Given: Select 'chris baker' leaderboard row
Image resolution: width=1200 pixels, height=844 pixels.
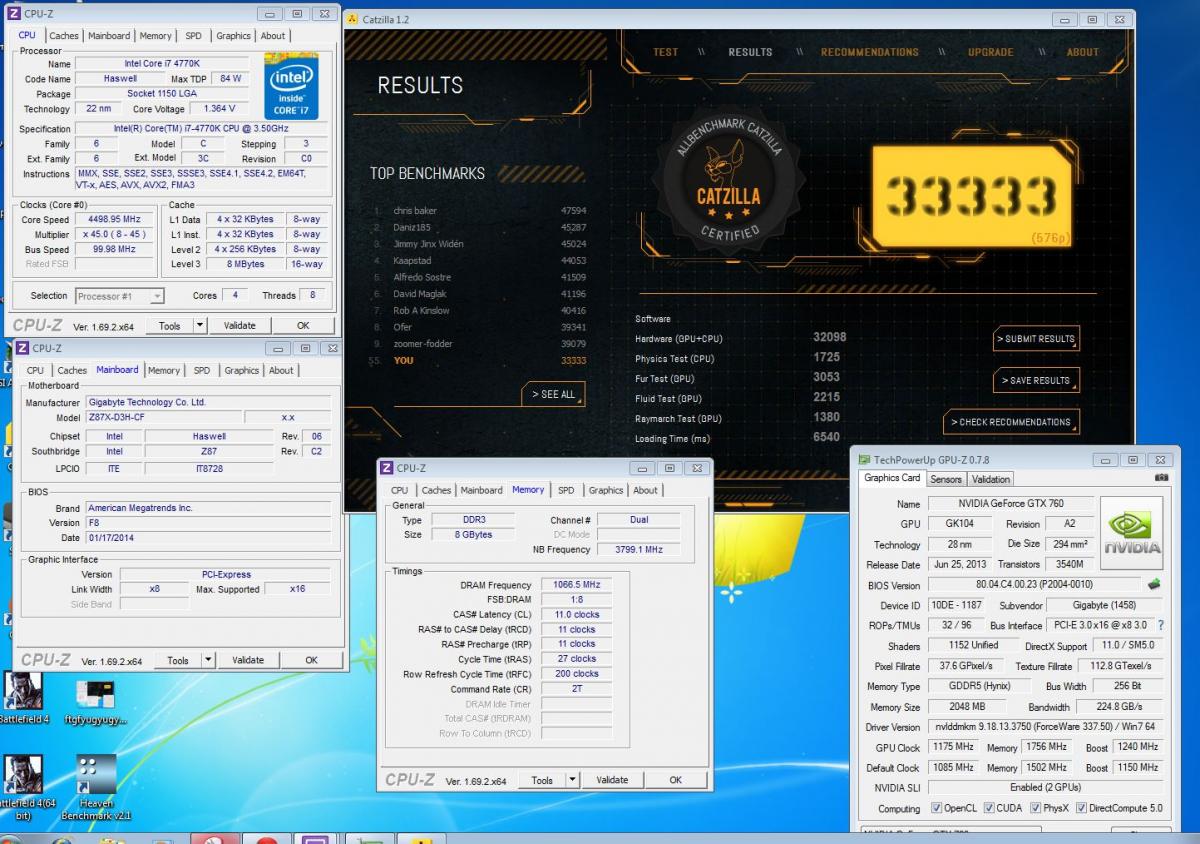Looking at the screenshot, I should [x=480, y=211].
